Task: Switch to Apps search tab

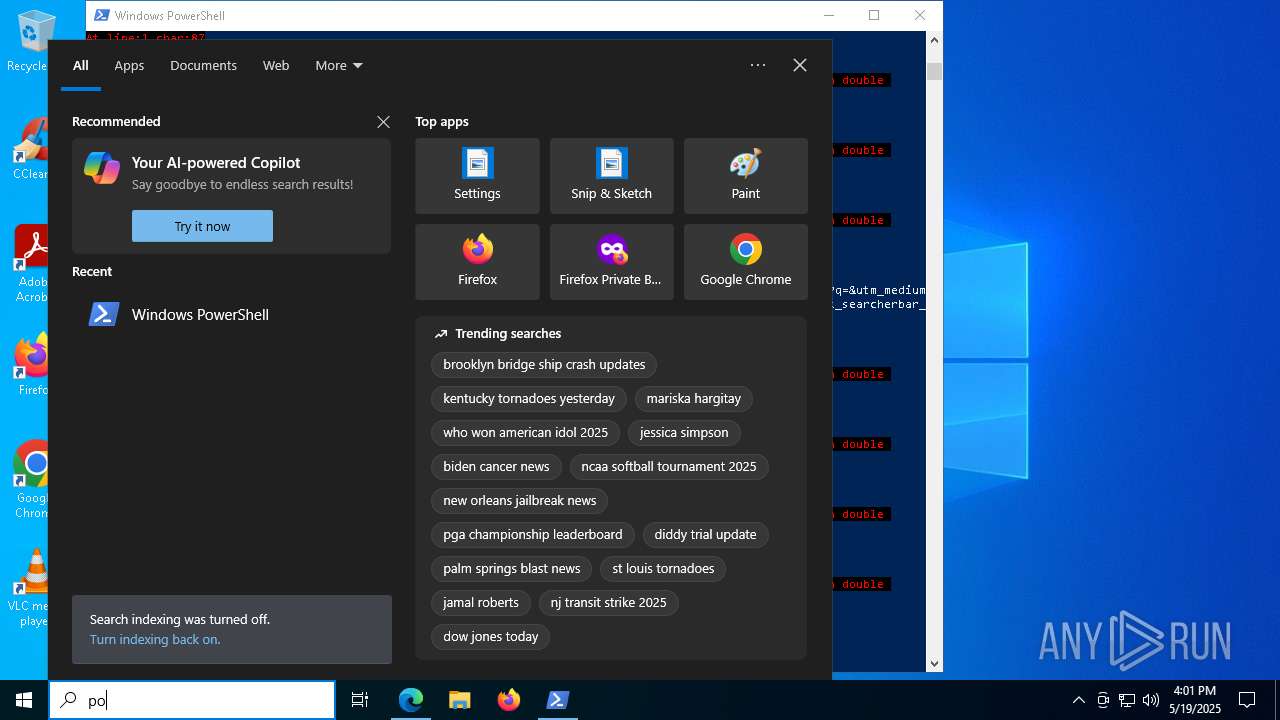Action: [x=129, y=65]
